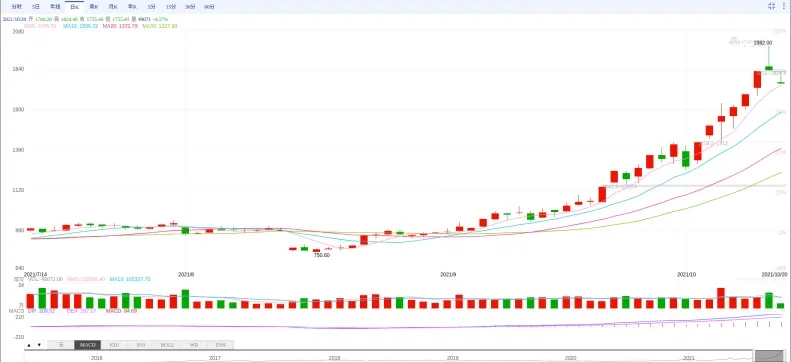Image resolution: width=791 pixels, height=362 pixels.
Task: Click the DIF value in the MACD legend
Action: (x=40, y=311)
